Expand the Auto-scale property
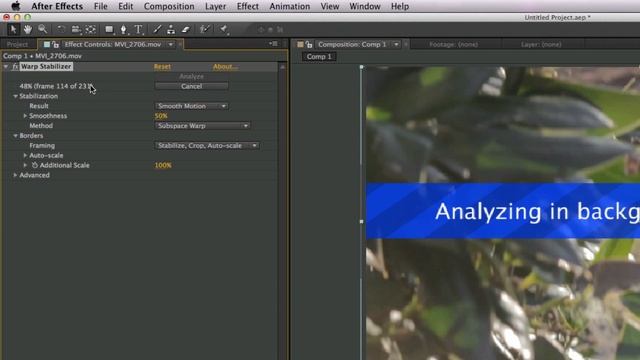This screenshot has height=360, width=640. click(25, 156)
